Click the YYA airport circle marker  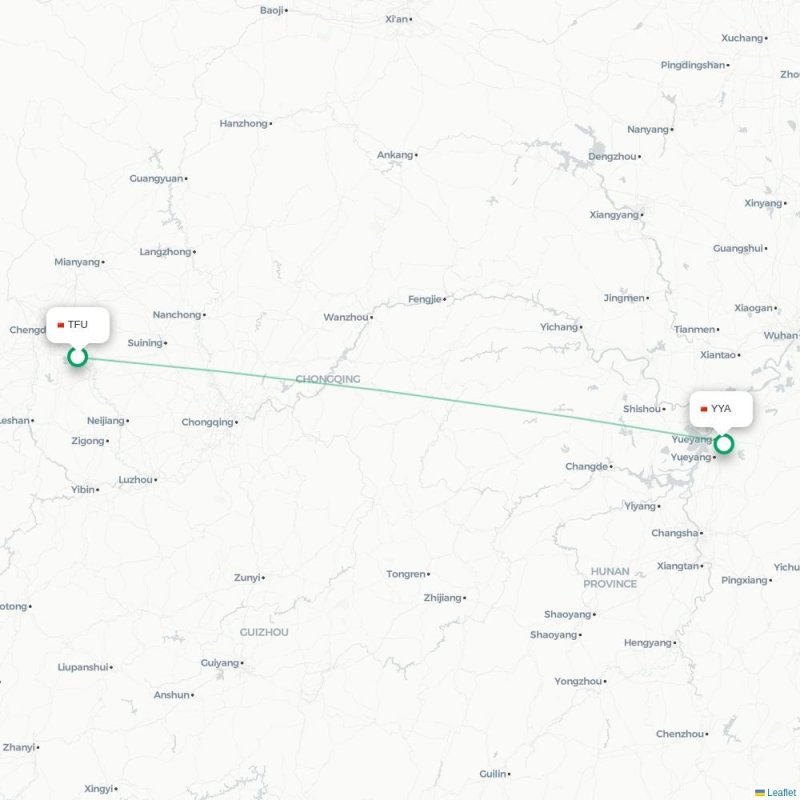(723, 444)
